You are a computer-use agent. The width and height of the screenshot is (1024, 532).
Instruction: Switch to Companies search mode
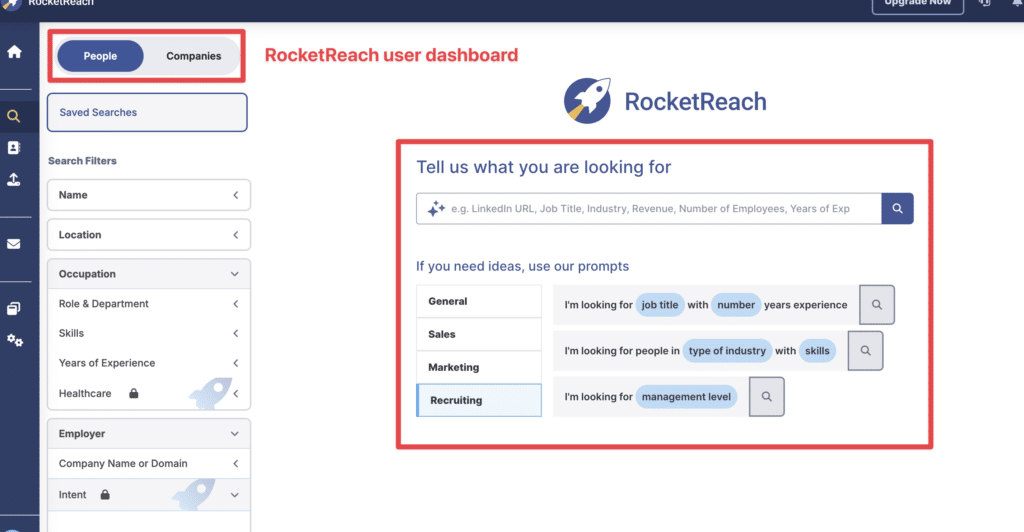pos(193,56)
